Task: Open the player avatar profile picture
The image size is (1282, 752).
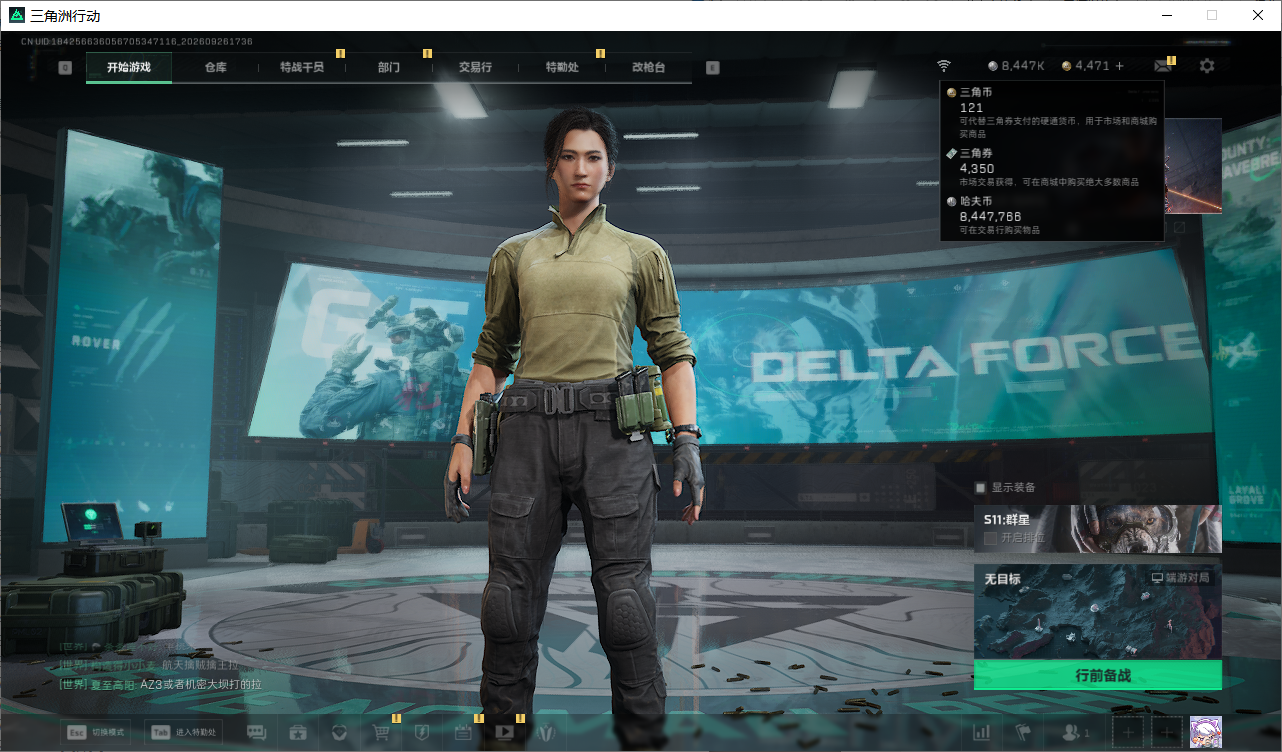Action: click(x=1205, y=732)
